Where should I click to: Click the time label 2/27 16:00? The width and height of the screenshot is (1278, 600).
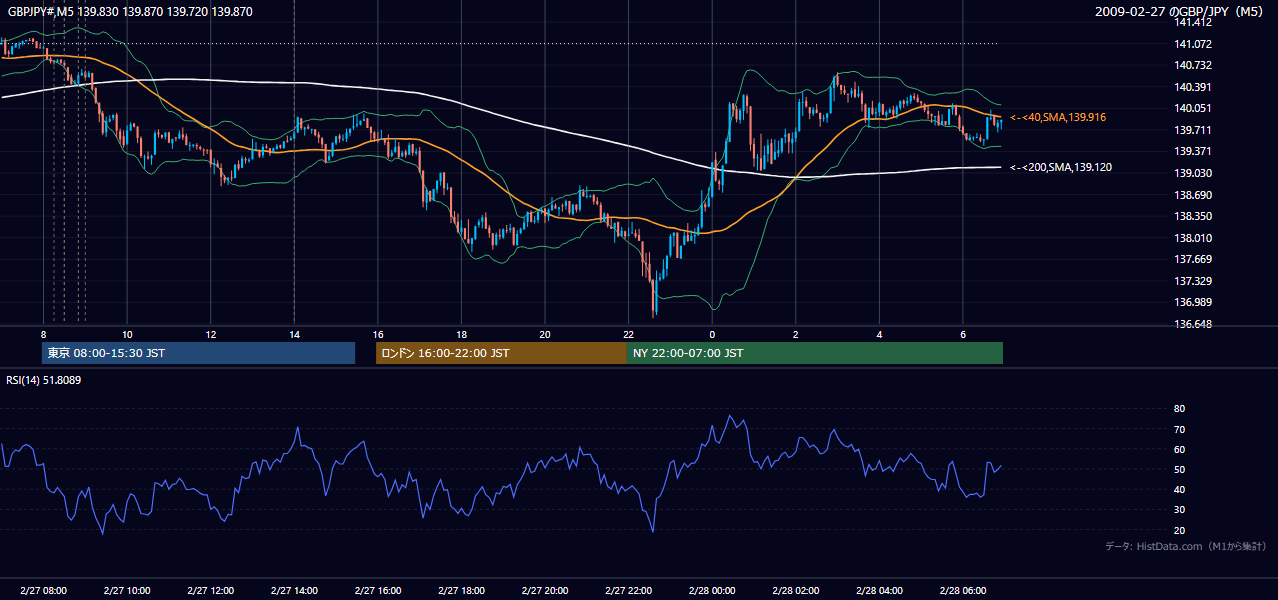pos(377,591)
